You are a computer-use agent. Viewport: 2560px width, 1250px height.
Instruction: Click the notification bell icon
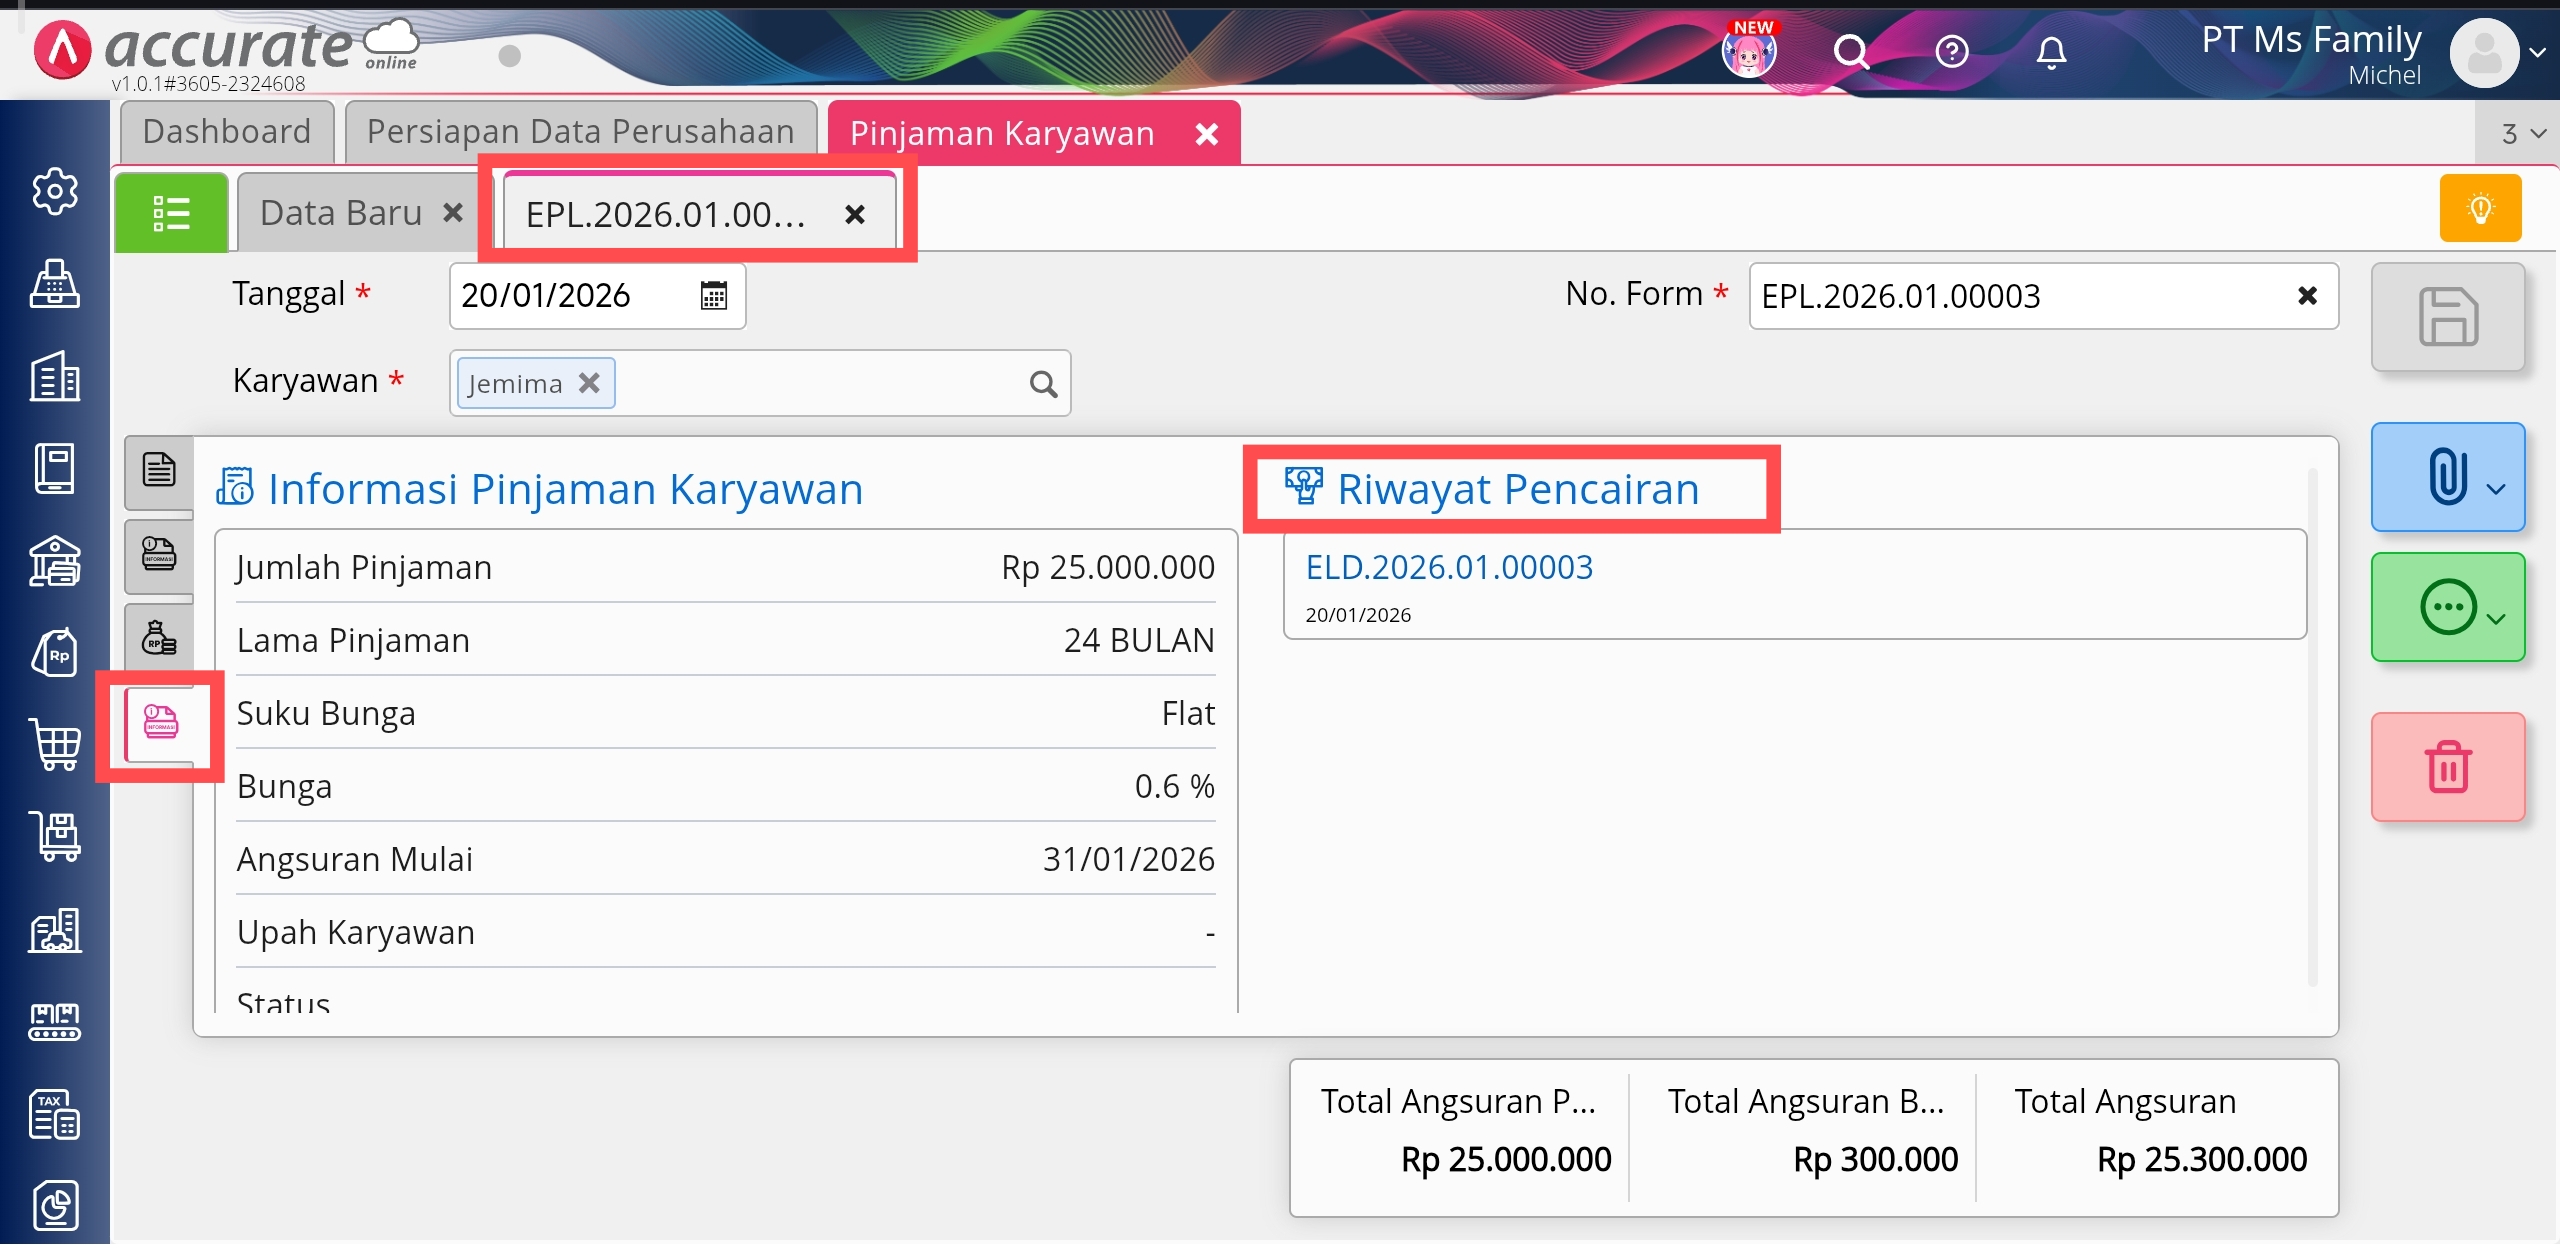click(2050, 52)
